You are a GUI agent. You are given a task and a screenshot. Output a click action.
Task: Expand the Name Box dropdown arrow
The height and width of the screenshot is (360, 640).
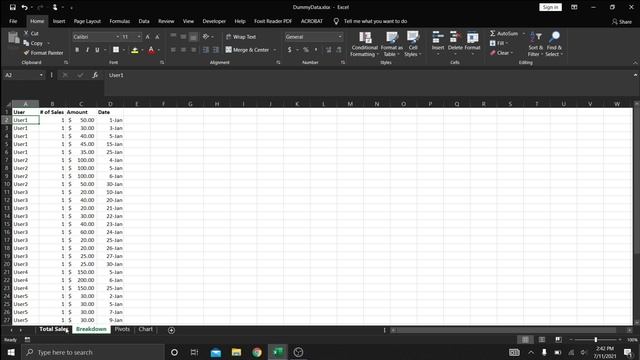(x=41, y=75)
